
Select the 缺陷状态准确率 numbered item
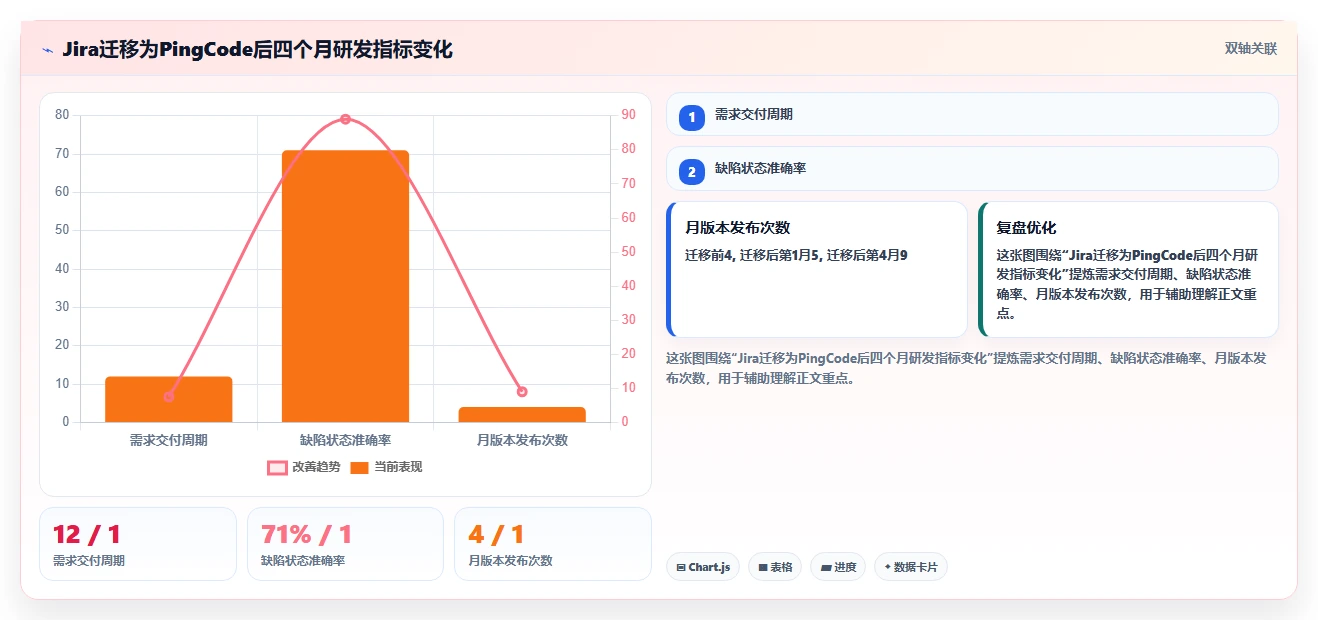(x=972, y=168)
